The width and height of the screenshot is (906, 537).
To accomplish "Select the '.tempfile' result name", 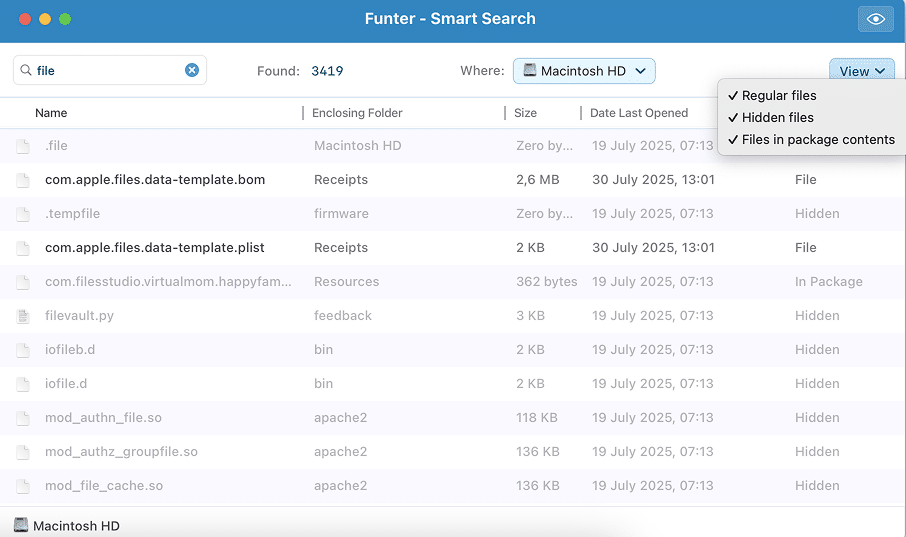I will tap(72, 214).
